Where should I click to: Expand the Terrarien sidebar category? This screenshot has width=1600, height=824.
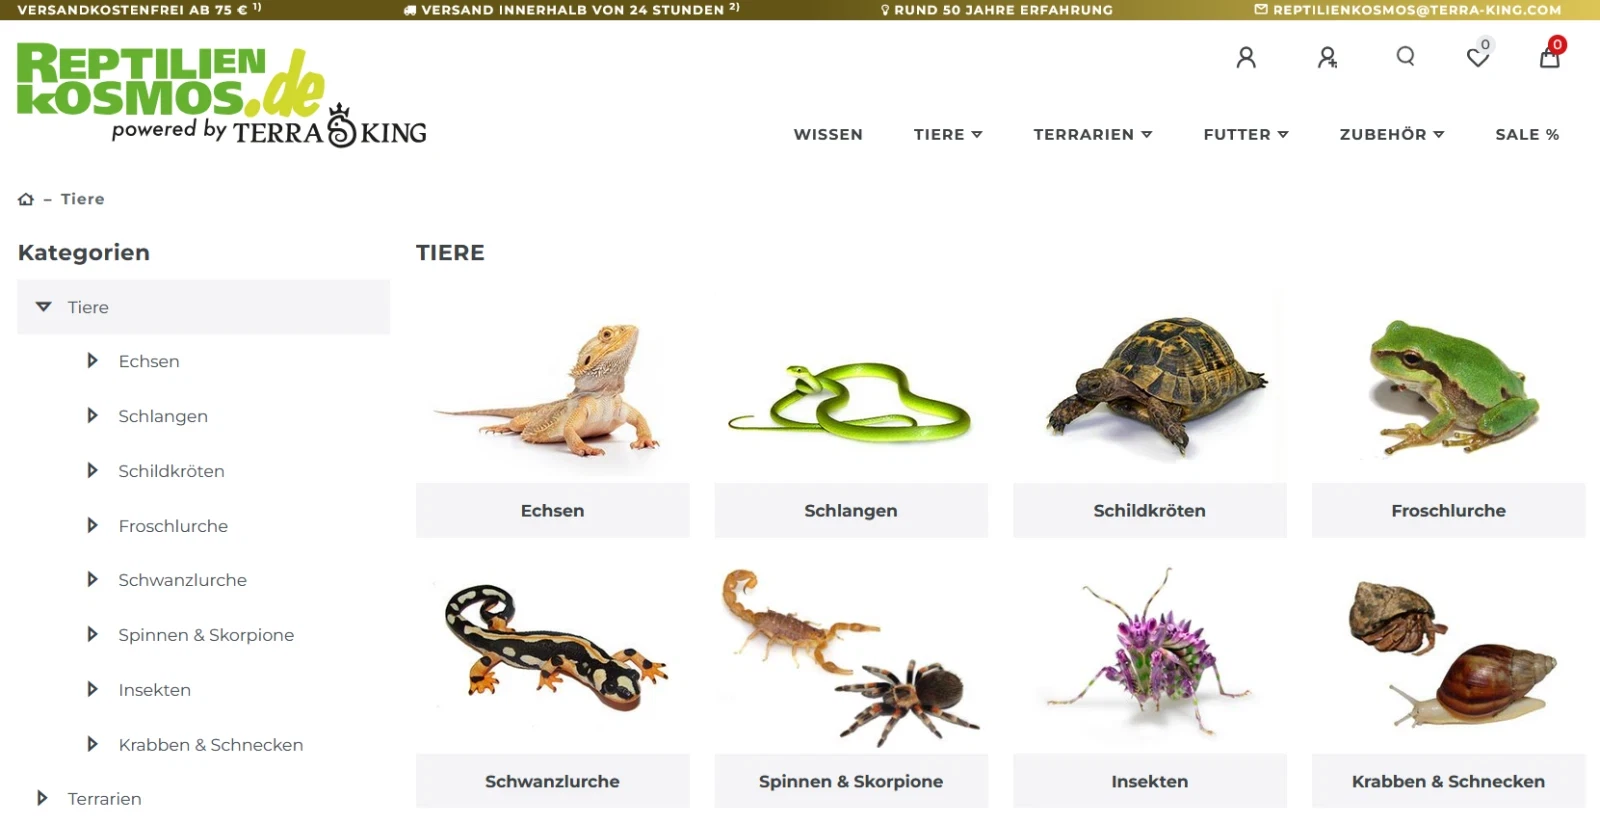point(42,798)
